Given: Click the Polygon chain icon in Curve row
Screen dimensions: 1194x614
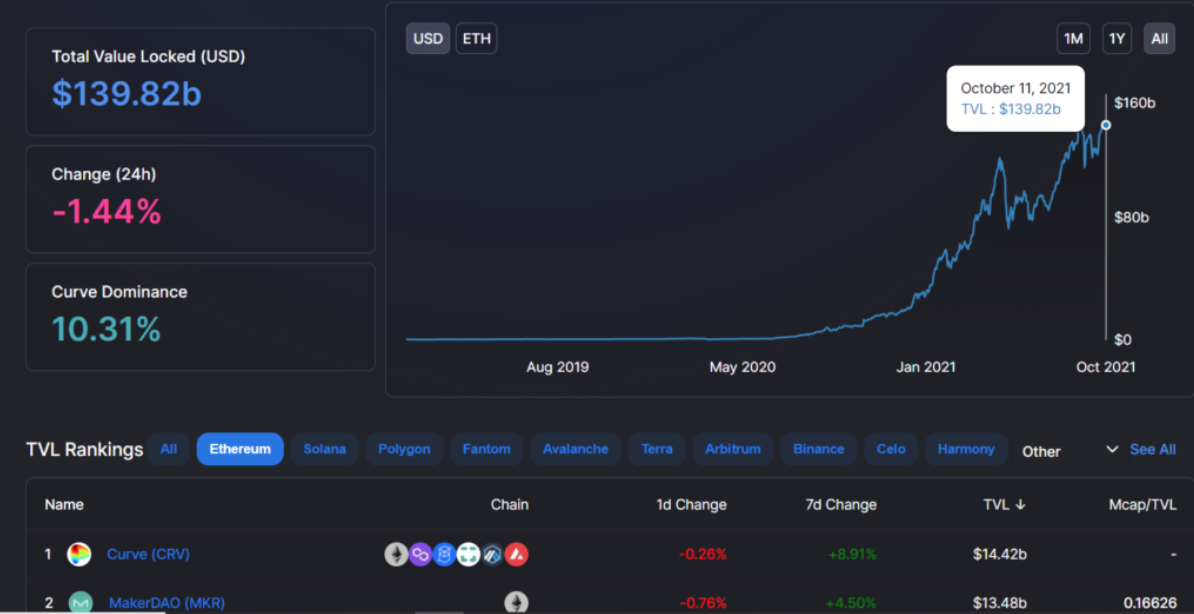Looking at the screenshot, I should pyautogui.click(x=420, y=555).
